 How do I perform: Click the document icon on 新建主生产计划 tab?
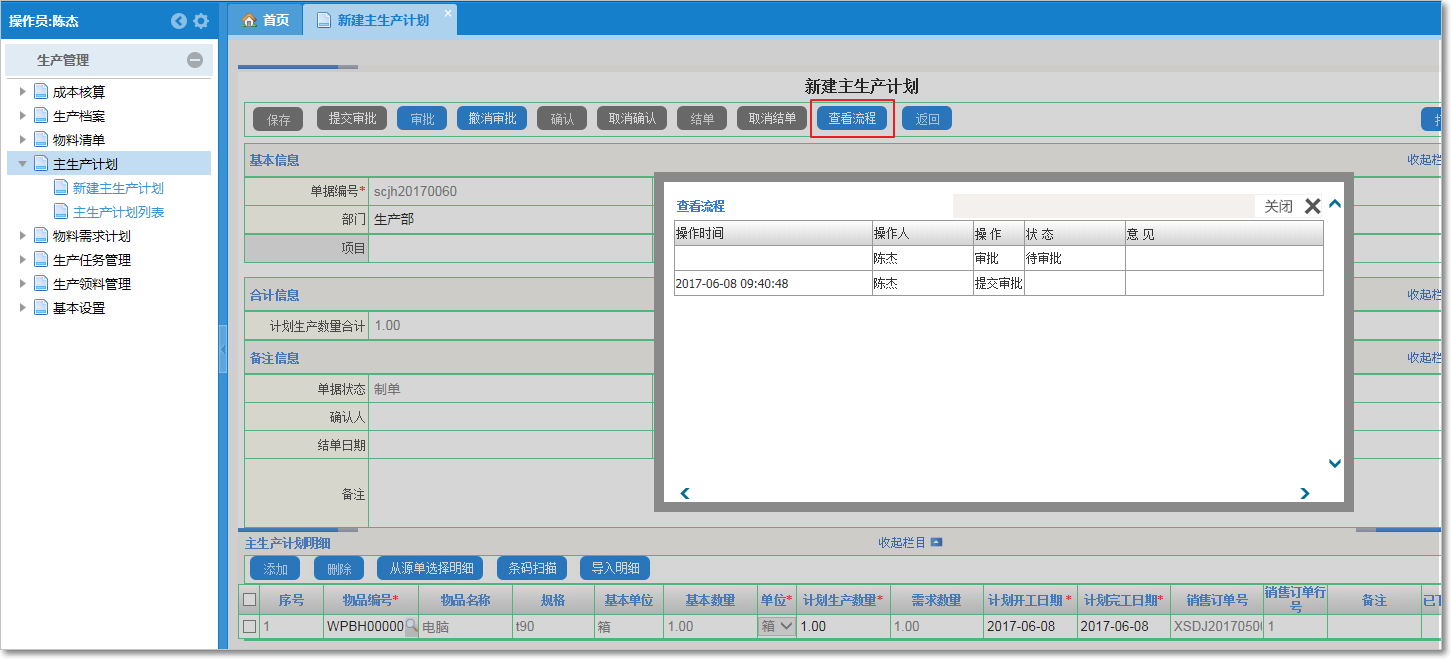pos(322,18)
